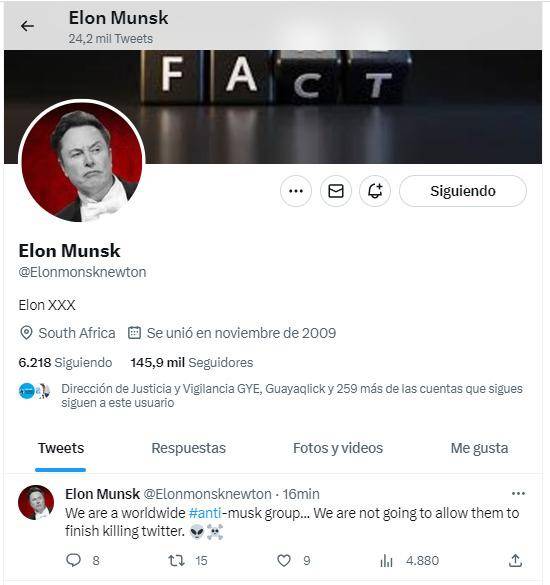View the 145,9 mil Seguidores list
550x585 pixels.
click(x=192, y=362)
